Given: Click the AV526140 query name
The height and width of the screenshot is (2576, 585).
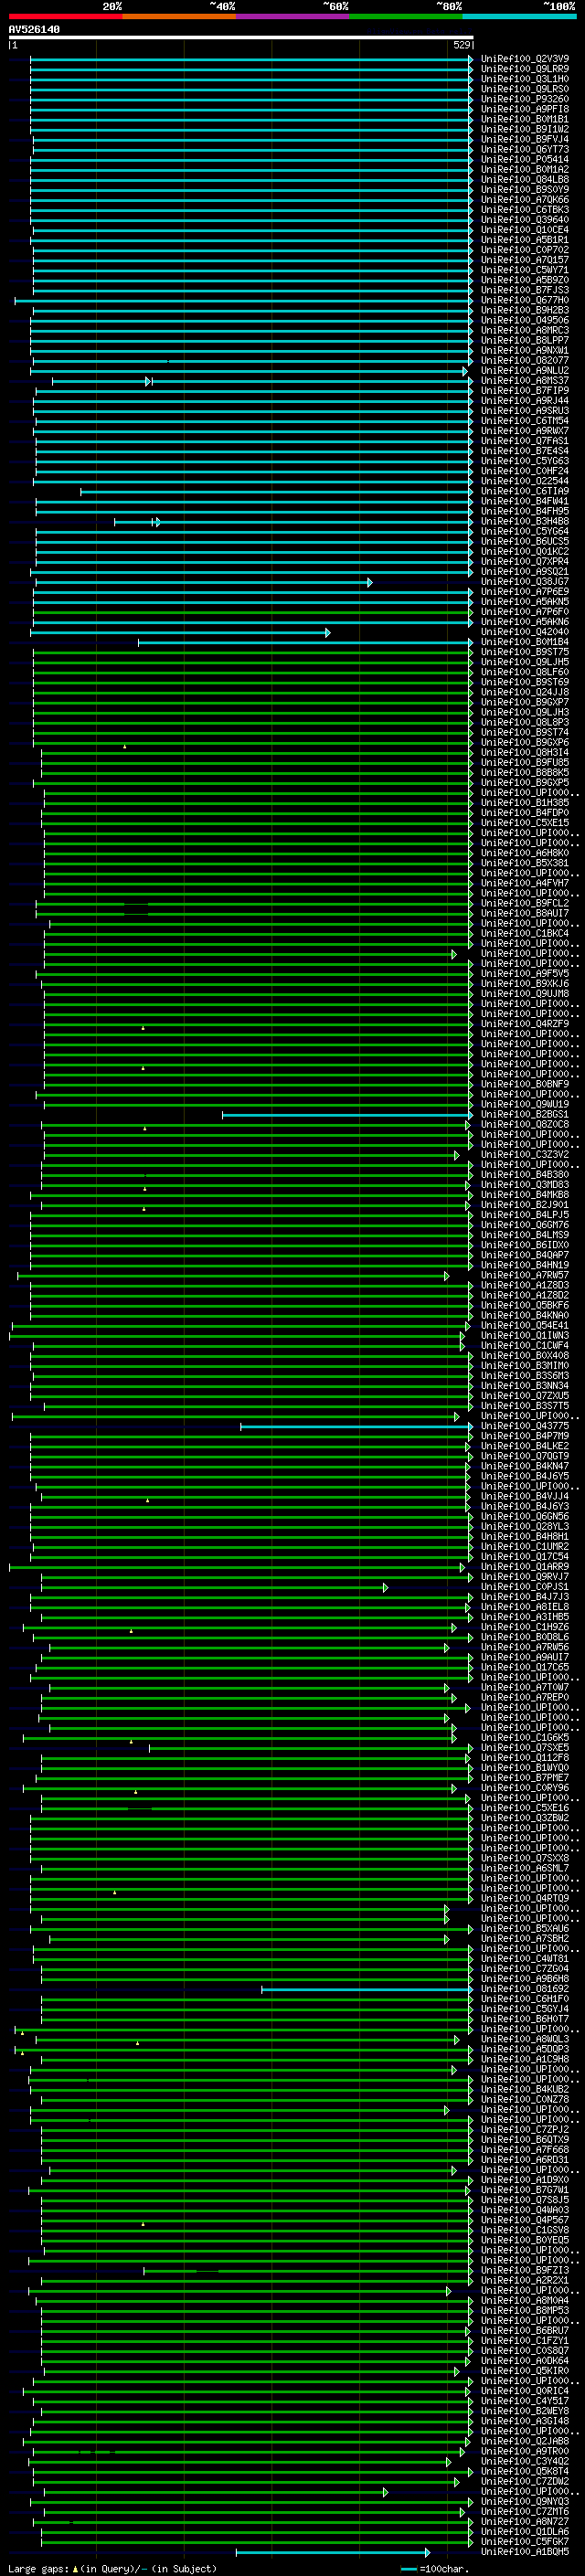Looking at the screenshot, I should pos(34,30).
